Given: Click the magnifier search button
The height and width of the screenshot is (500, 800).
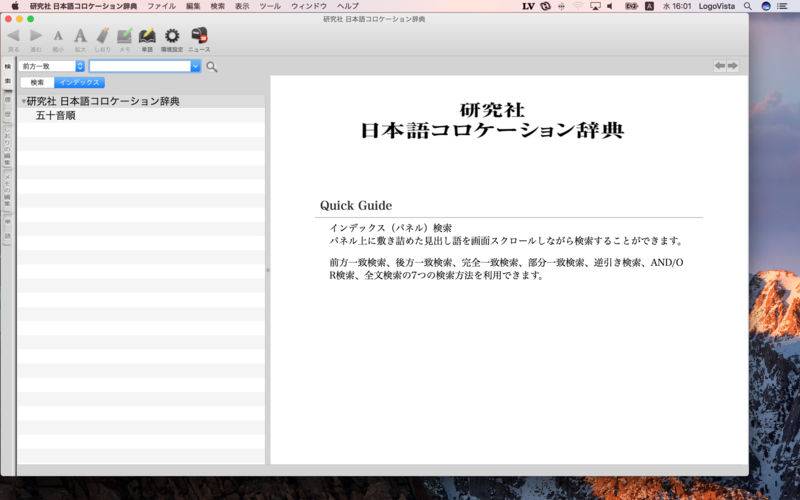Looking at the screenshot, I should point(212,66).
